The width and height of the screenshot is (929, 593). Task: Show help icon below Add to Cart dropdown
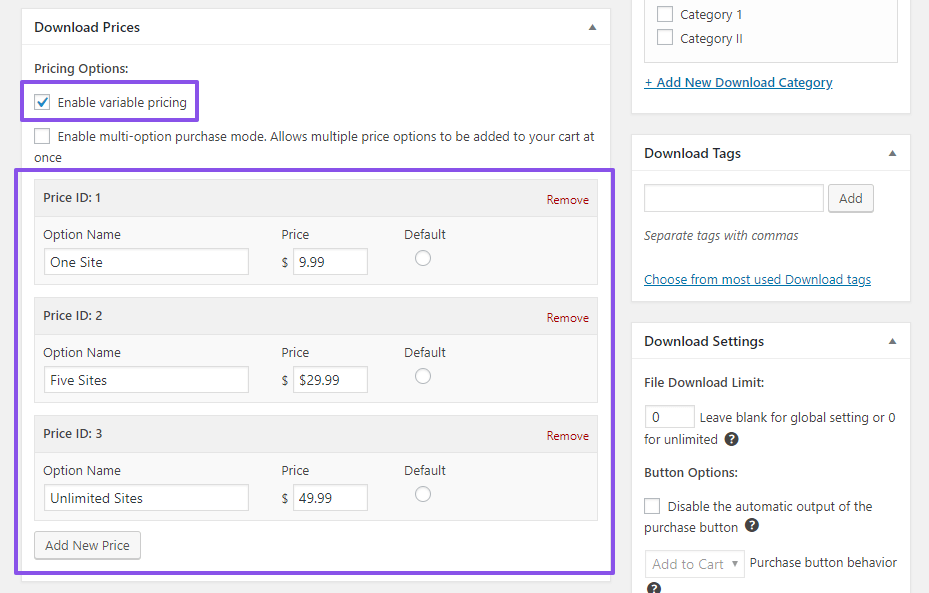click(653, 588)
